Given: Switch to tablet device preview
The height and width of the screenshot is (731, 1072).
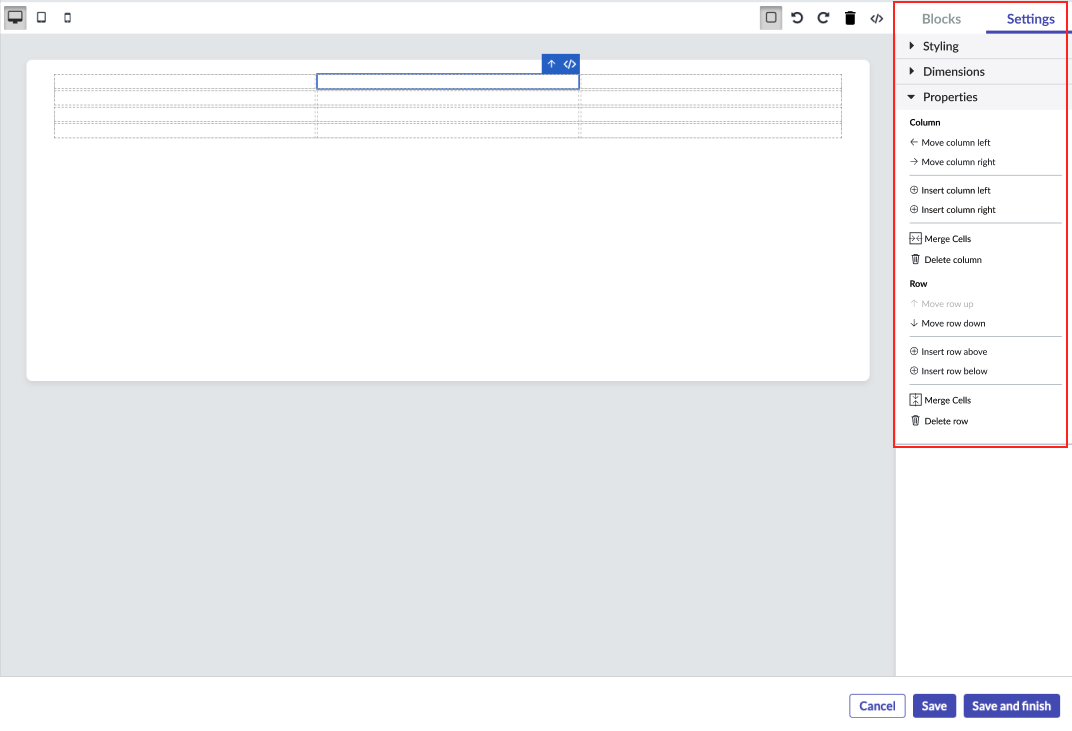Looking at the screenshot, I should click(42, 18).
